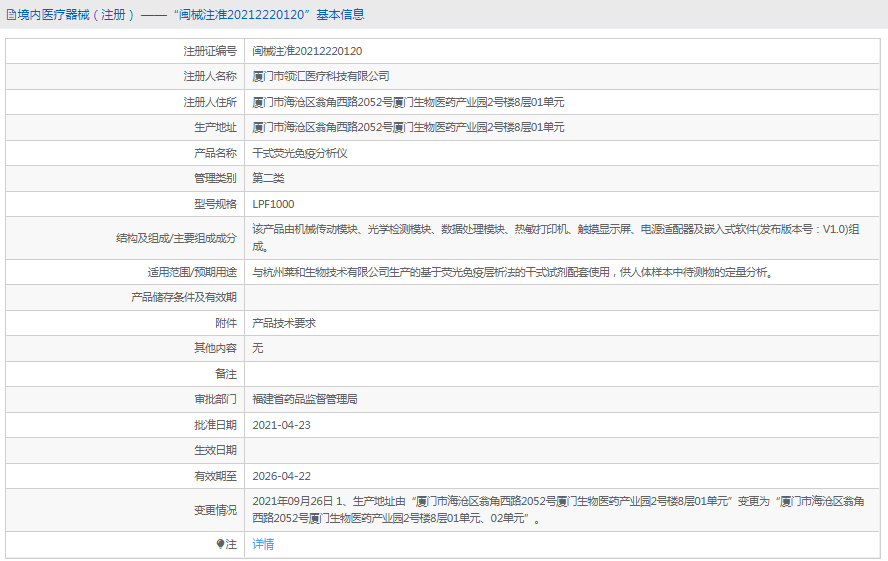This screenshot has height=561, width=888.
Task: Click approval date 2021-04-23
Action: pos(281,425)
